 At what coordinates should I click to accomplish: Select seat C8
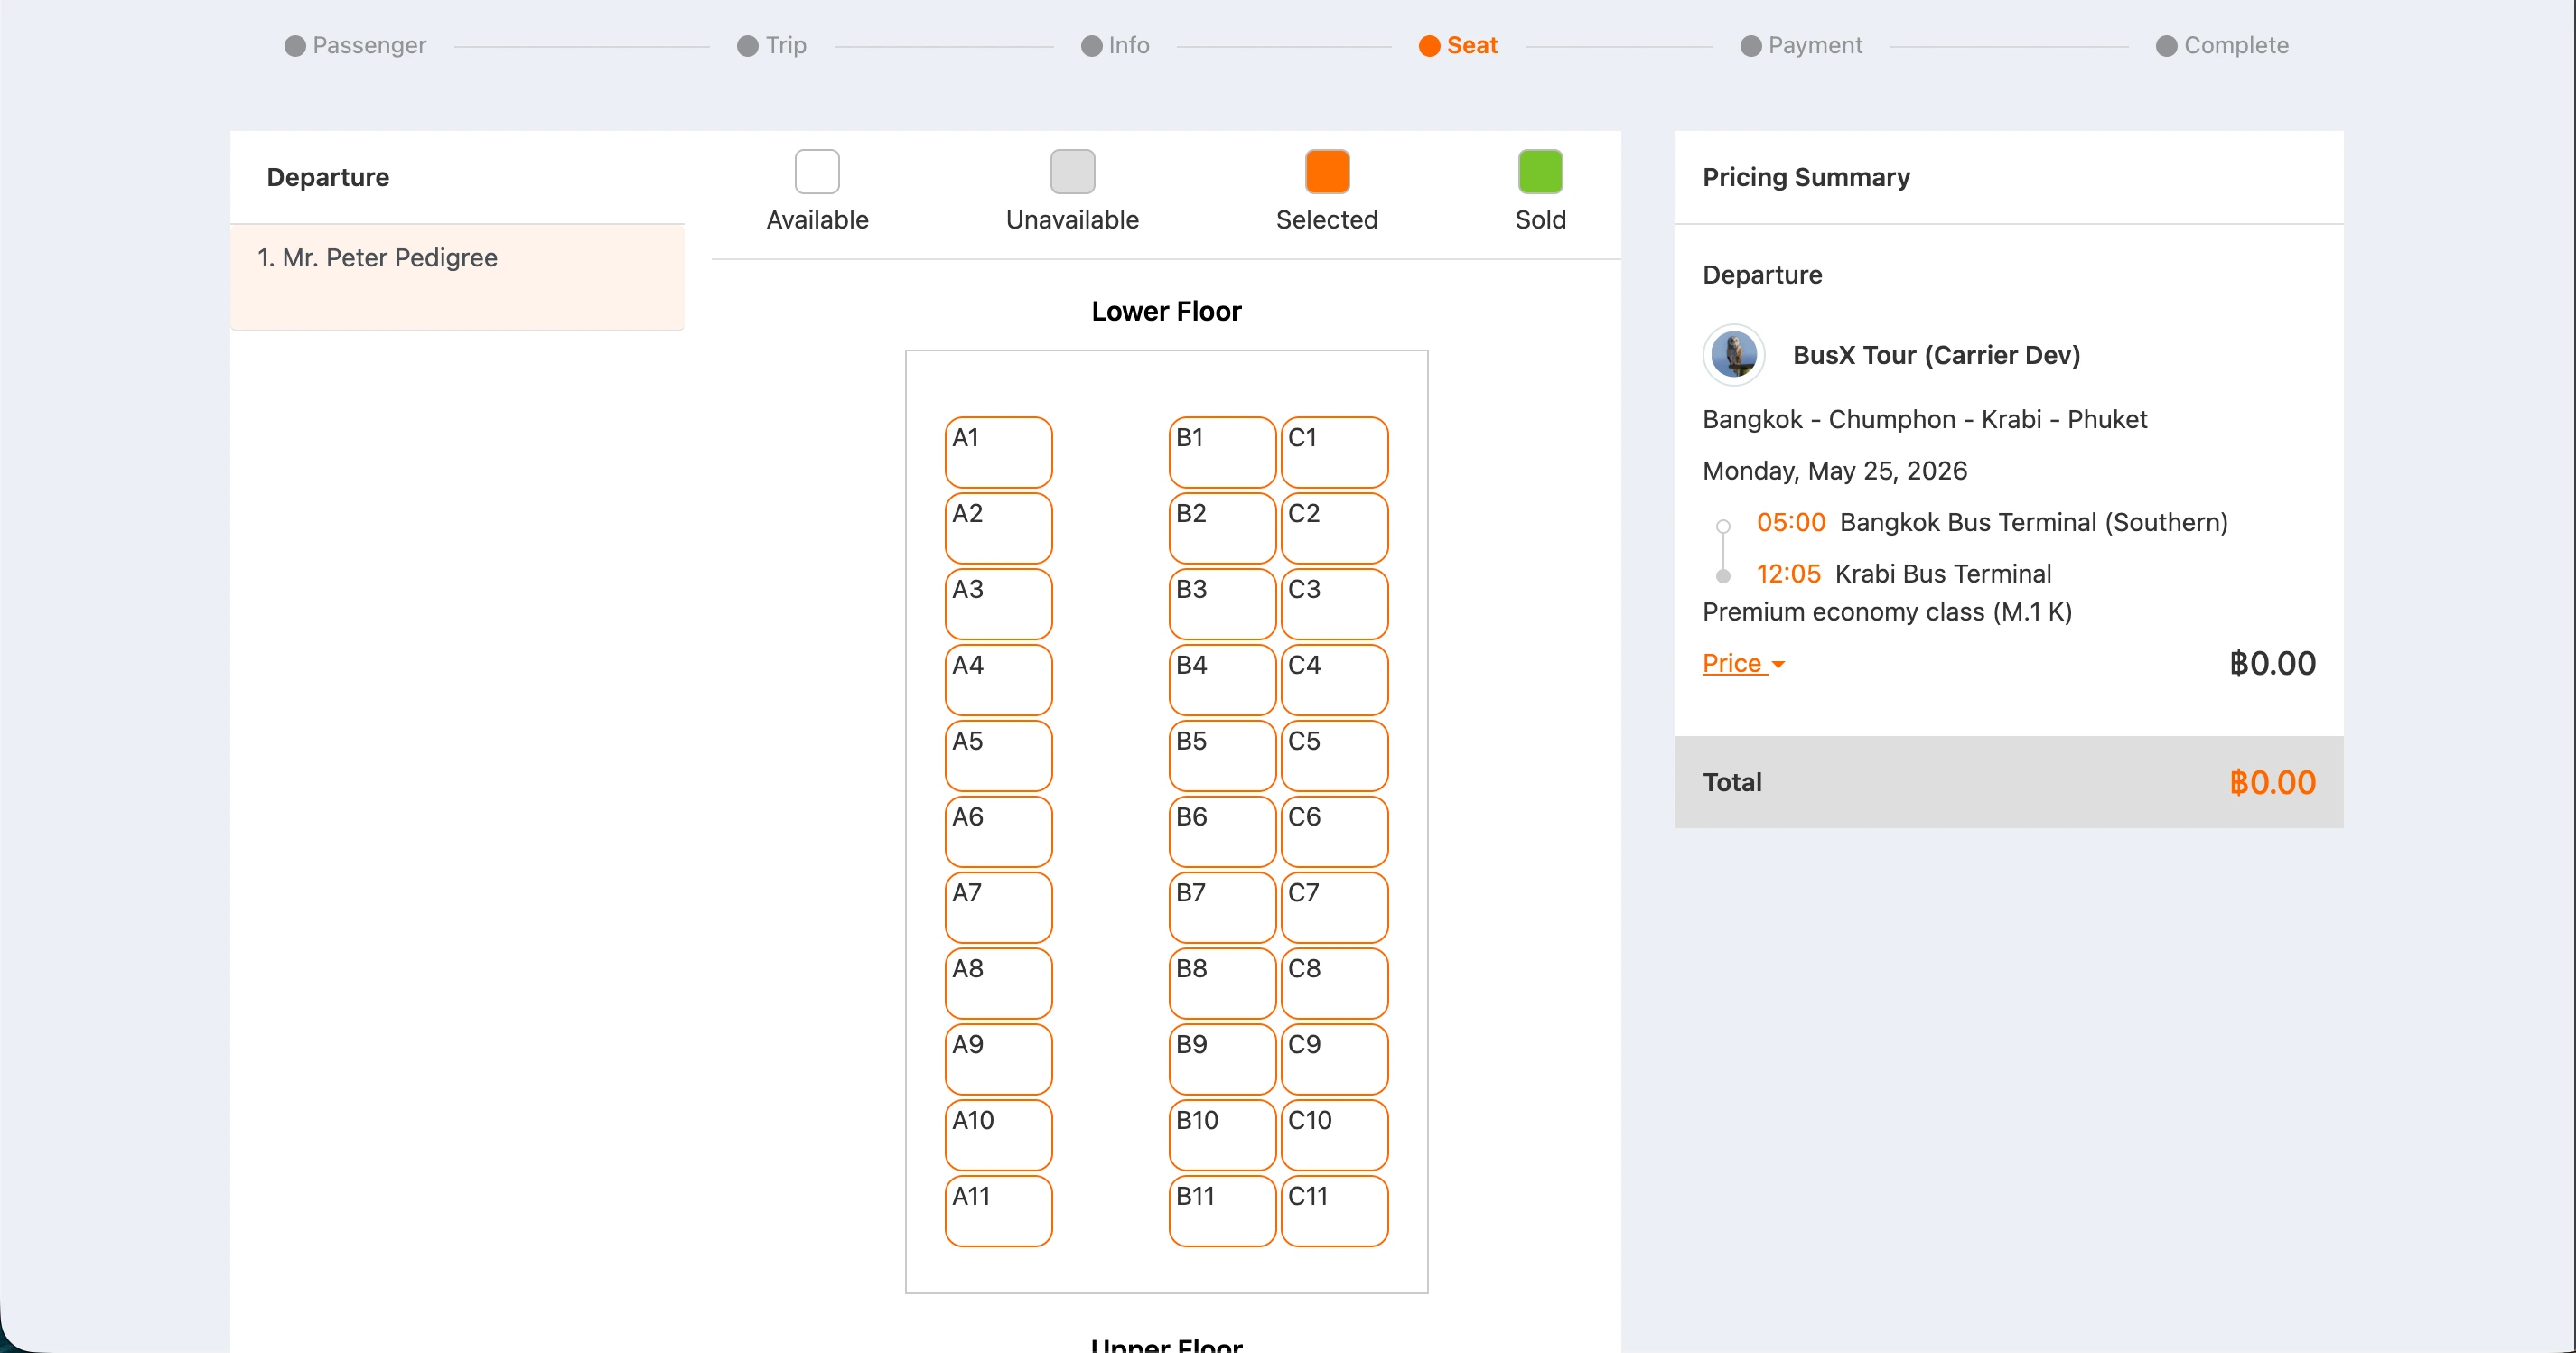coord(1334,984)
